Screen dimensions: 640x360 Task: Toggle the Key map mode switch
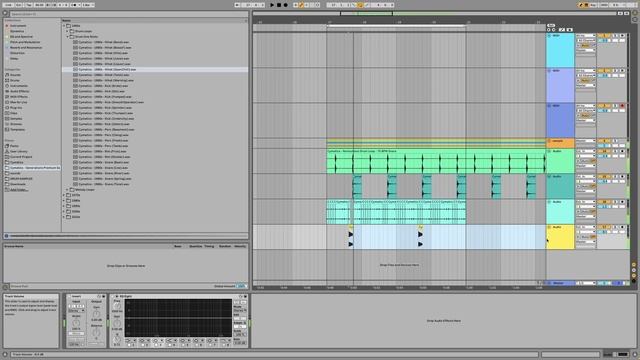[x=593, y=5]
